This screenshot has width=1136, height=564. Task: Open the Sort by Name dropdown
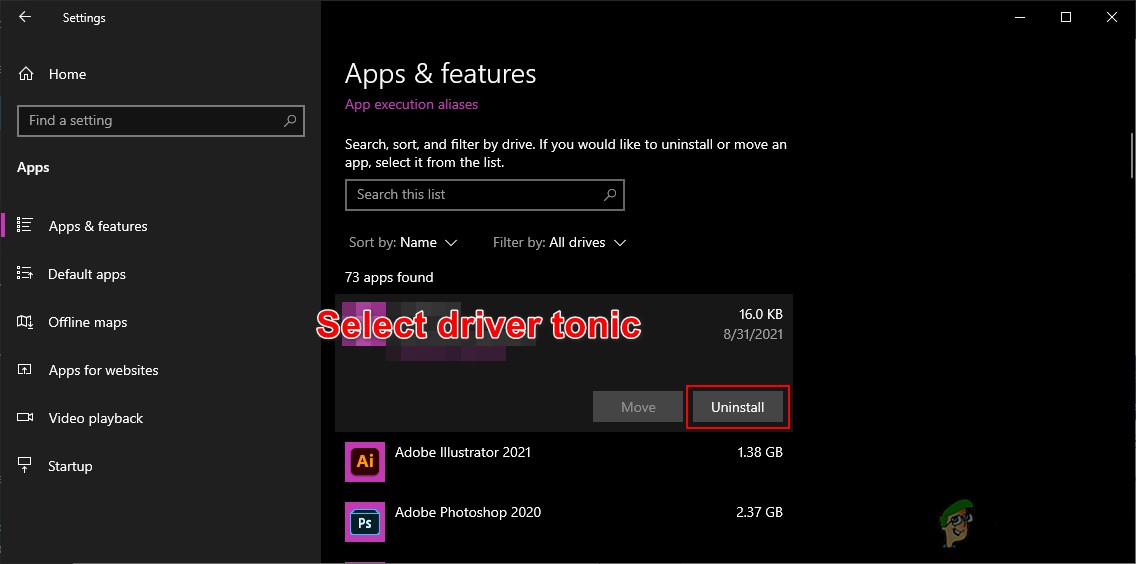click(x=403, y=242)
